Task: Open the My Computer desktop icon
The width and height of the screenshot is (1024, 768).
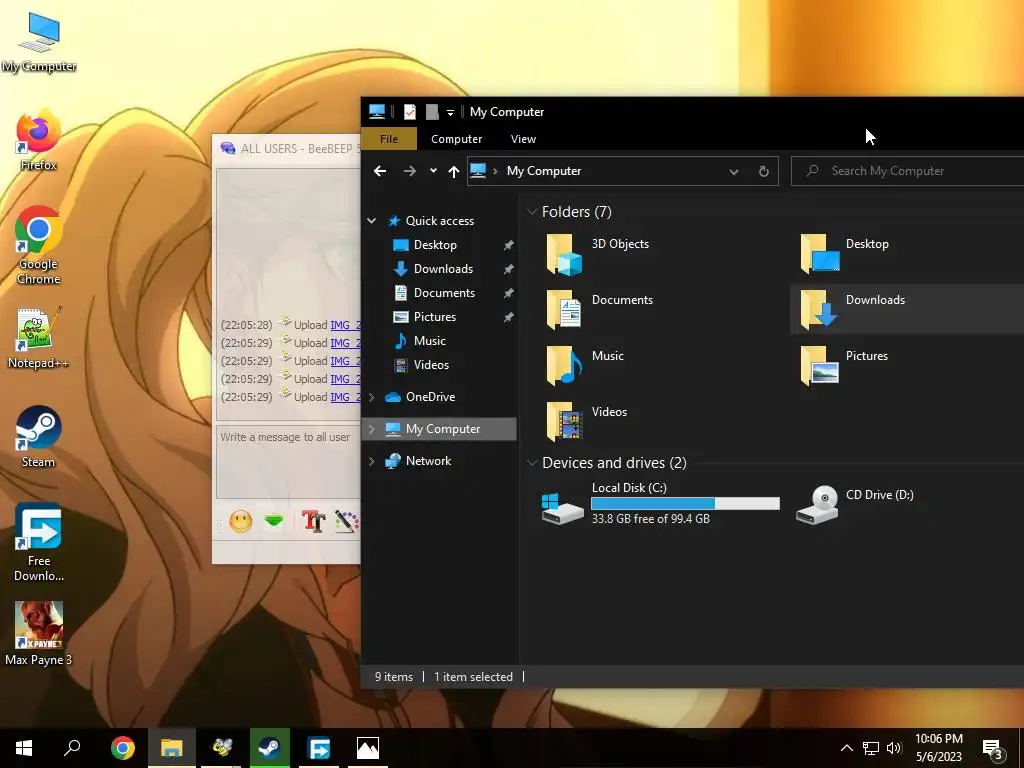Action: click(39, 42)
